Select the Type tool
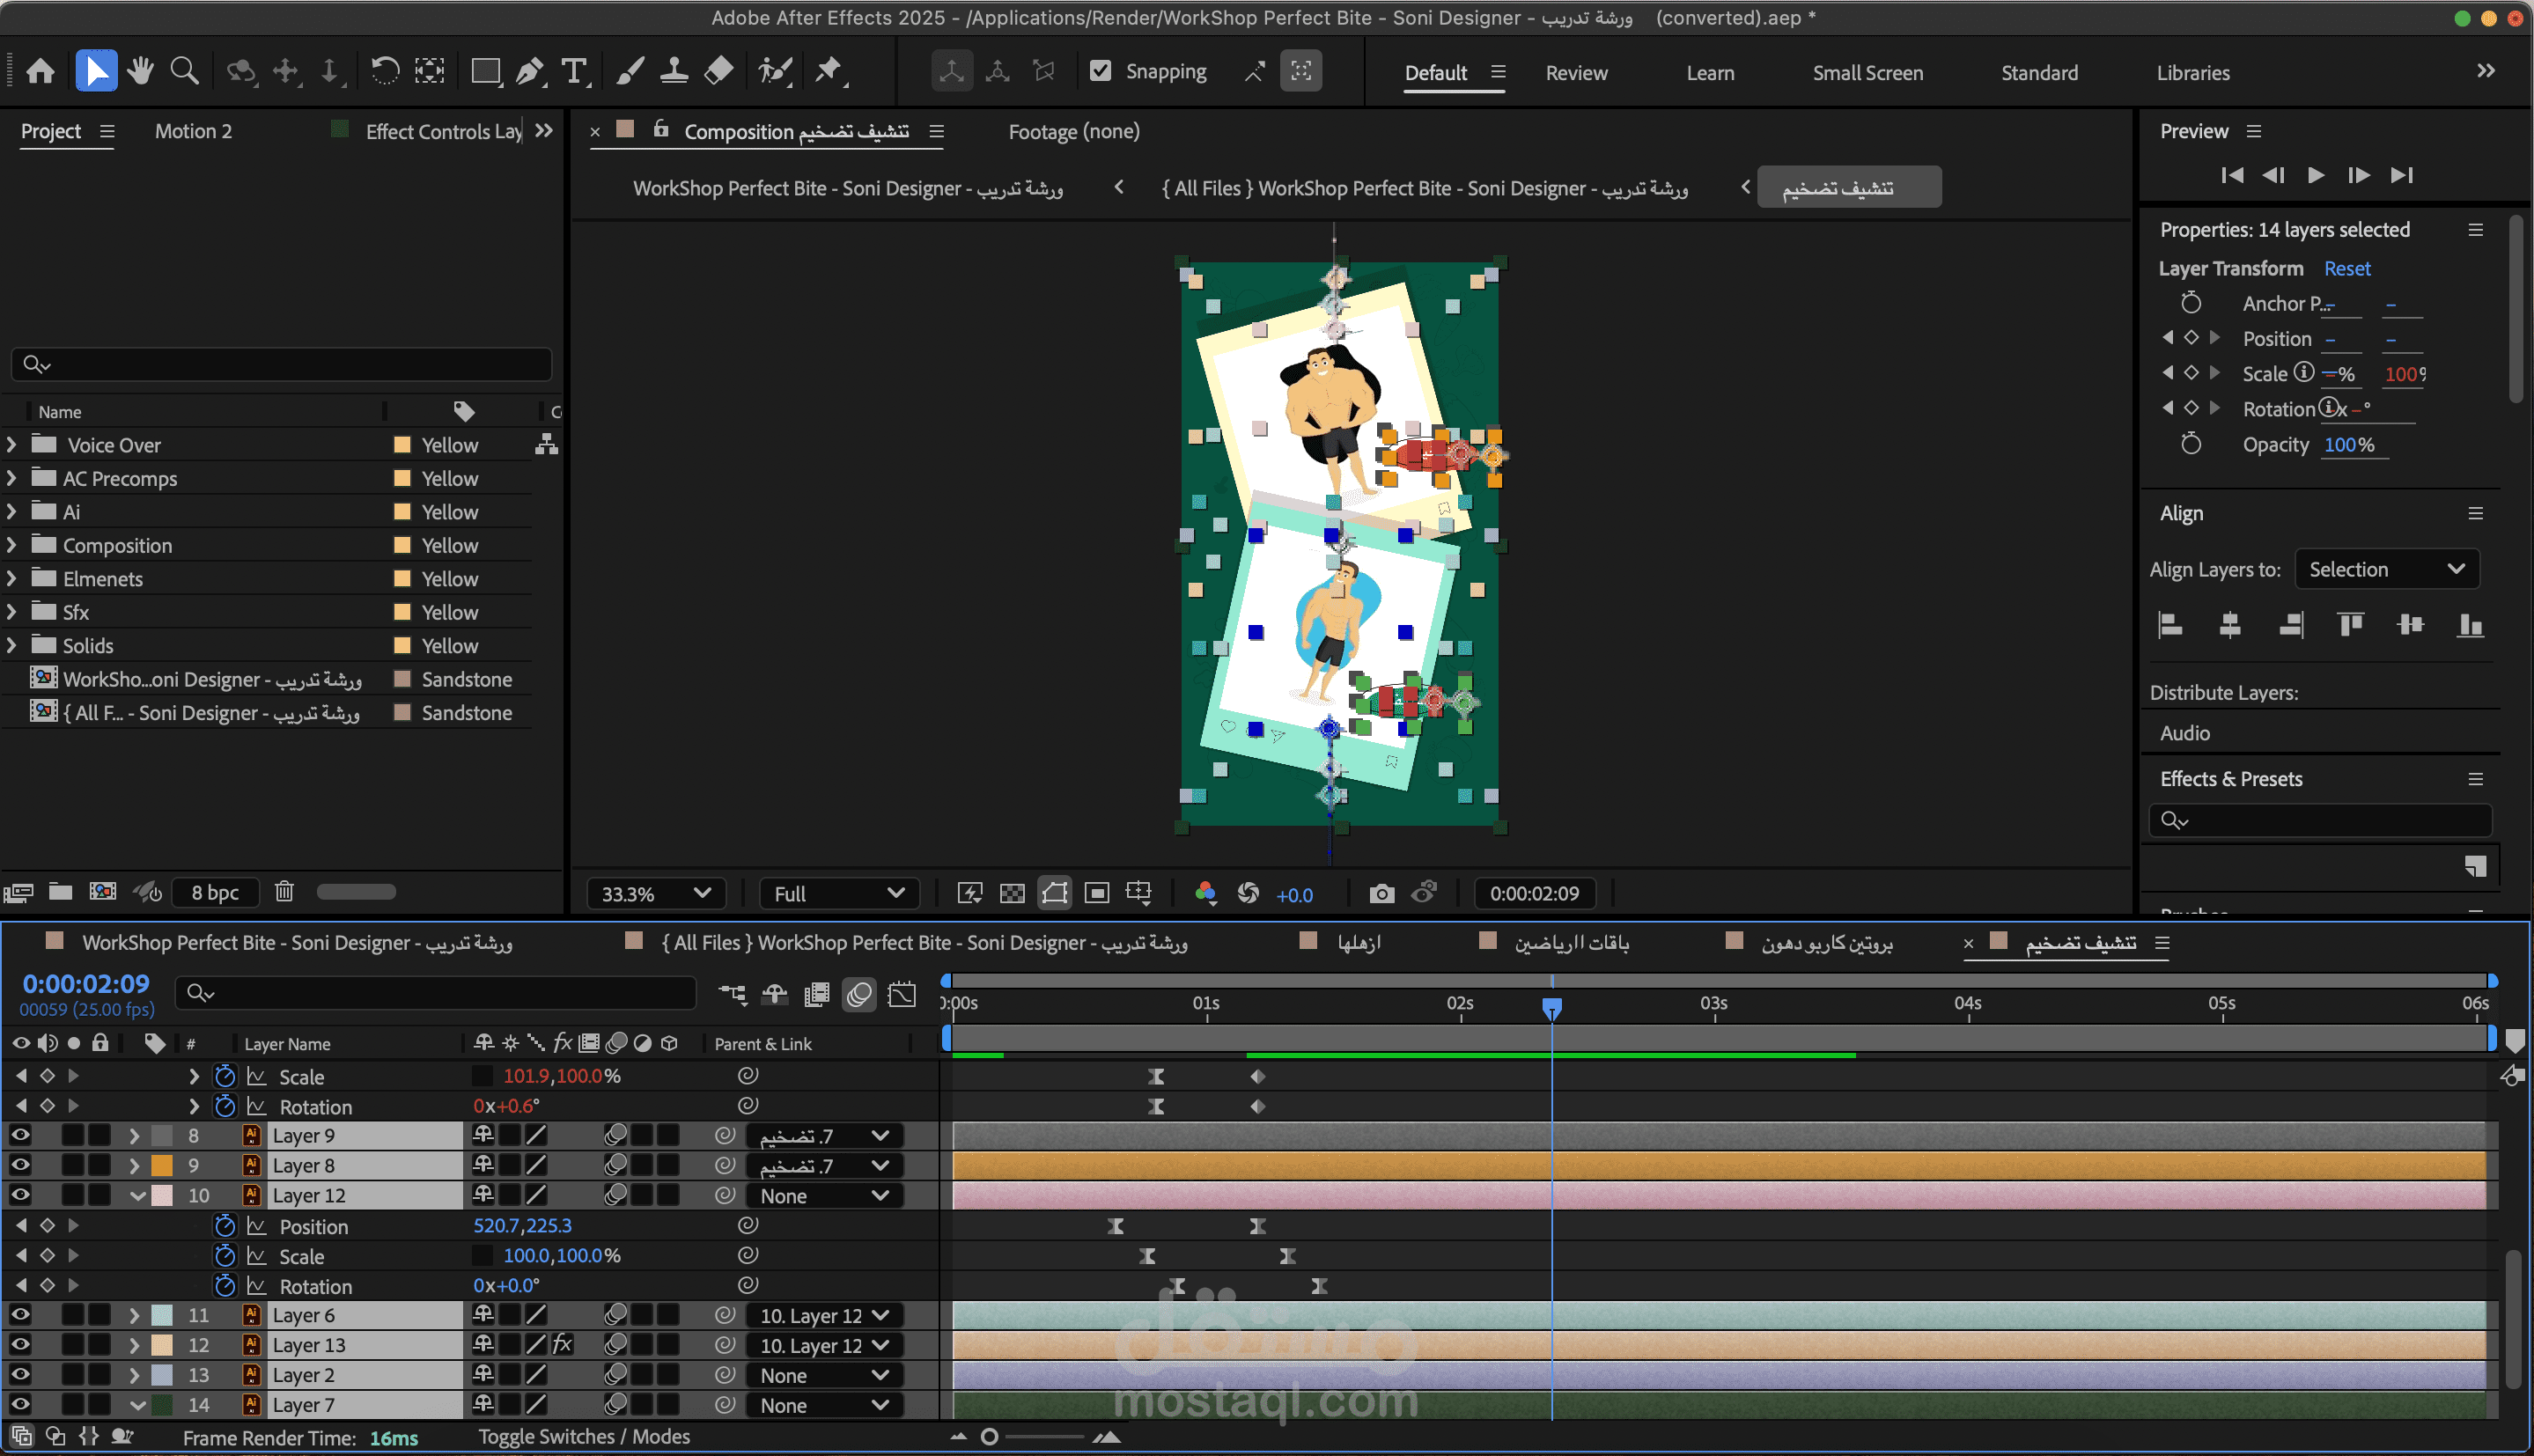 pos(574,71)
